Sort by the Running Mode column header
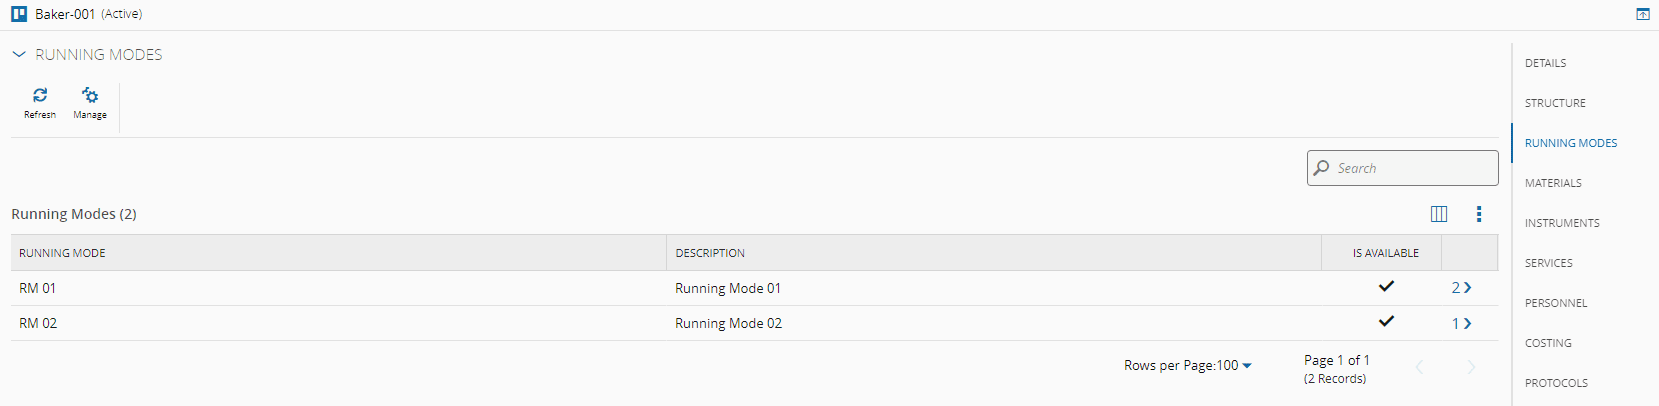1659x406 pixels. [x=62, y=253]
